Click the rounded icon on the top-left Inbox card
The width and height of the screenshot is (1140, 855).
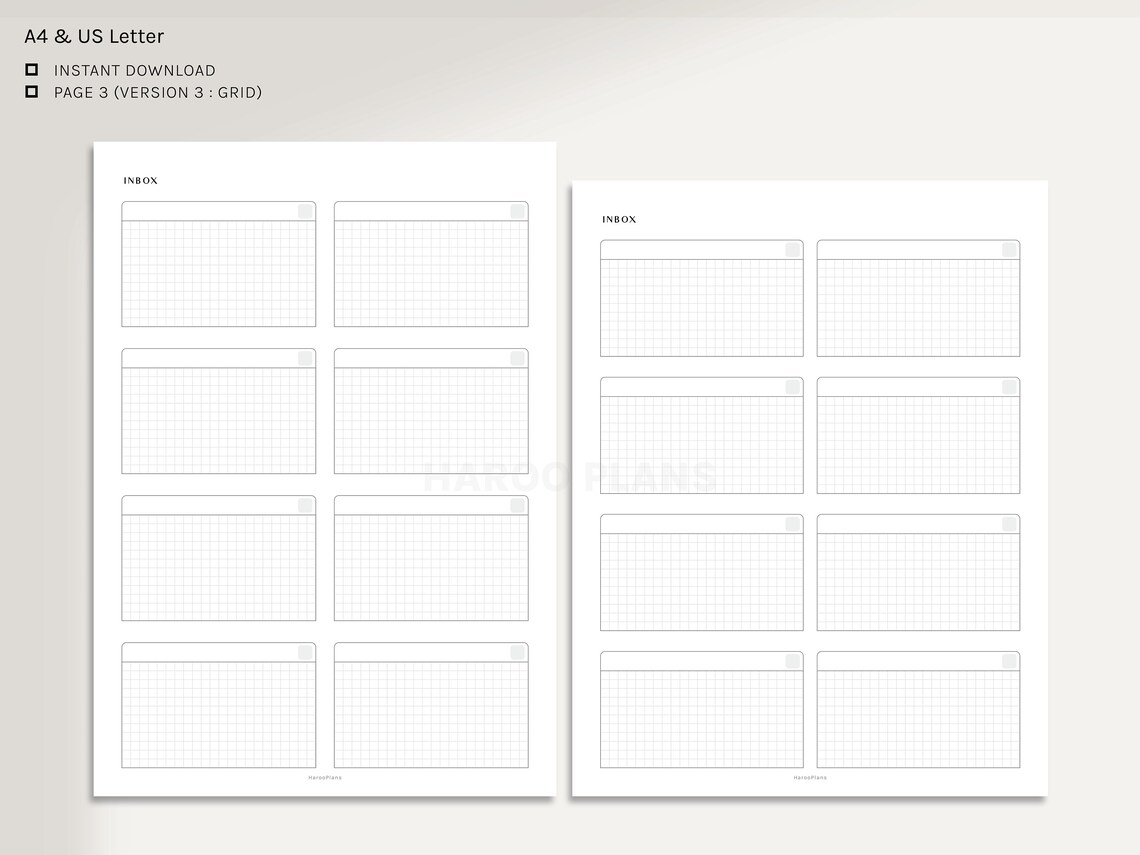[x=304, y=211]
